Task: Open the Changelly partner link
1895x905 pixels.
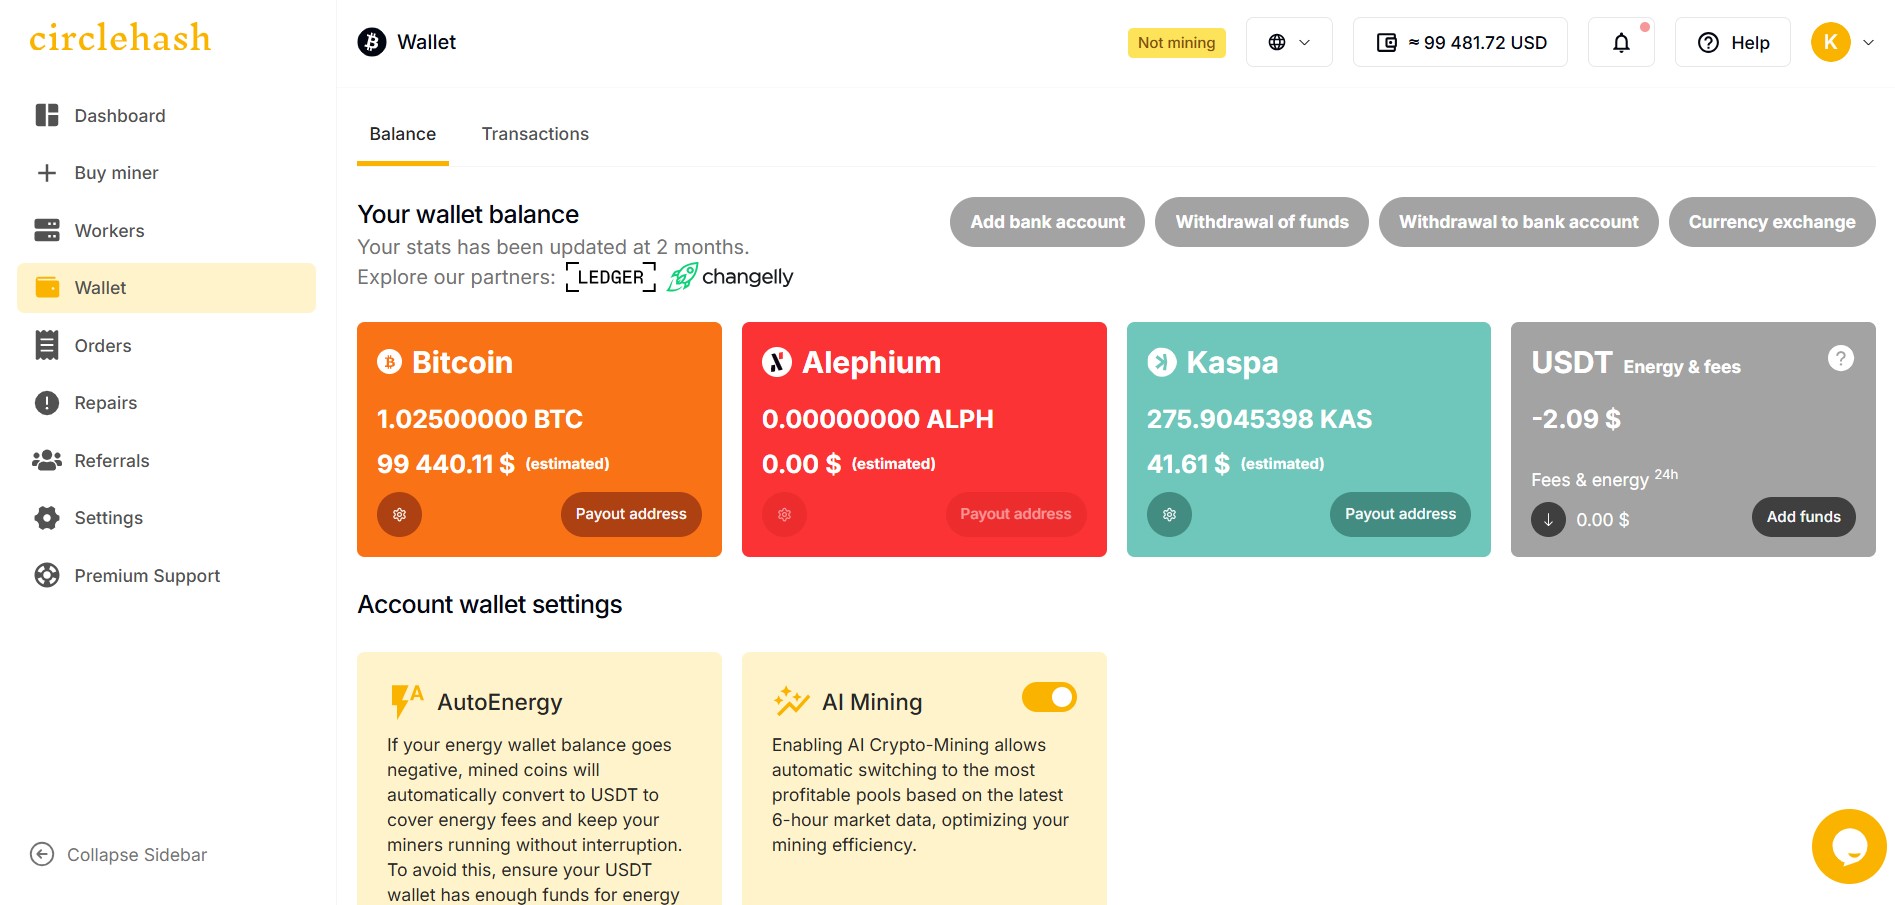Action: [x=730, y=277]
